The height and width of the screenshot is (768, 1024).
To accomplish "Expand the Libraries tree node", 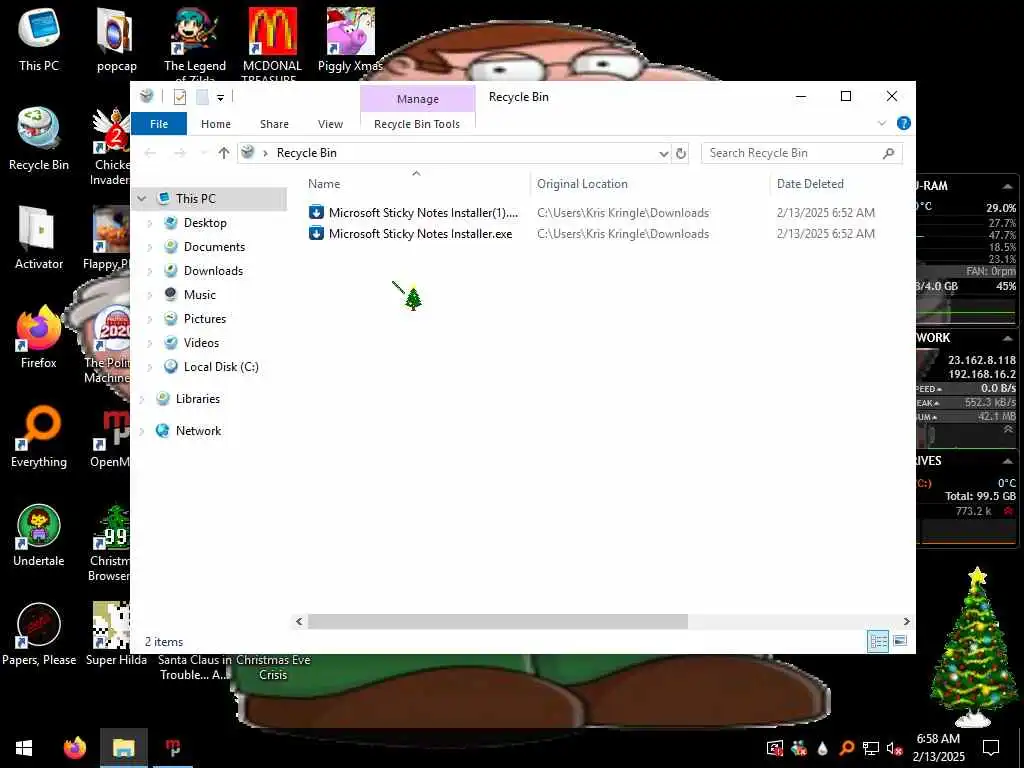I will 142,399.
